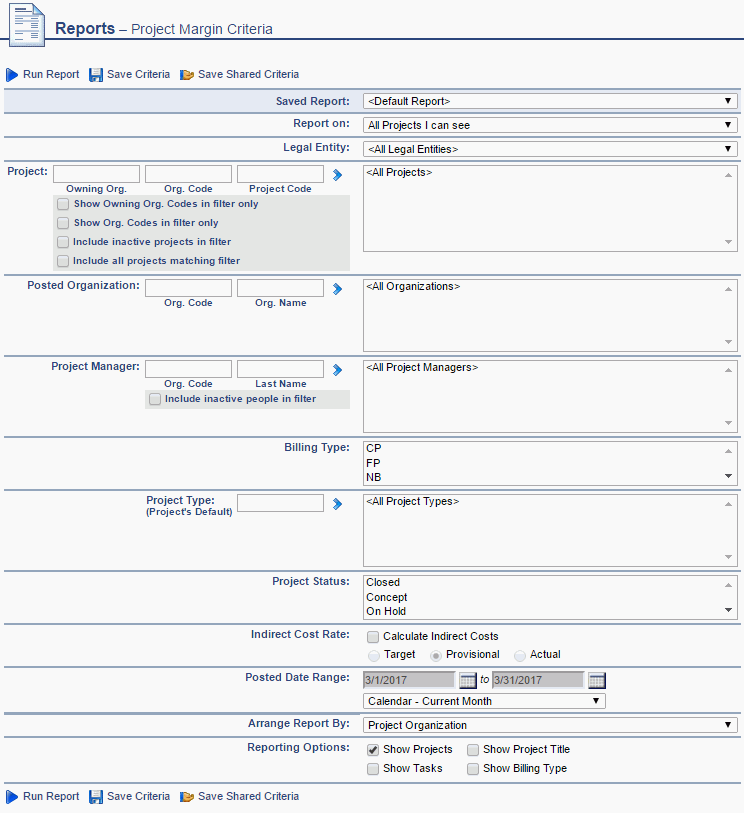This screenshot has width=744, height=813.
Task: Select the Actual indirect cost rate radio
Action: tap(520, 655)
